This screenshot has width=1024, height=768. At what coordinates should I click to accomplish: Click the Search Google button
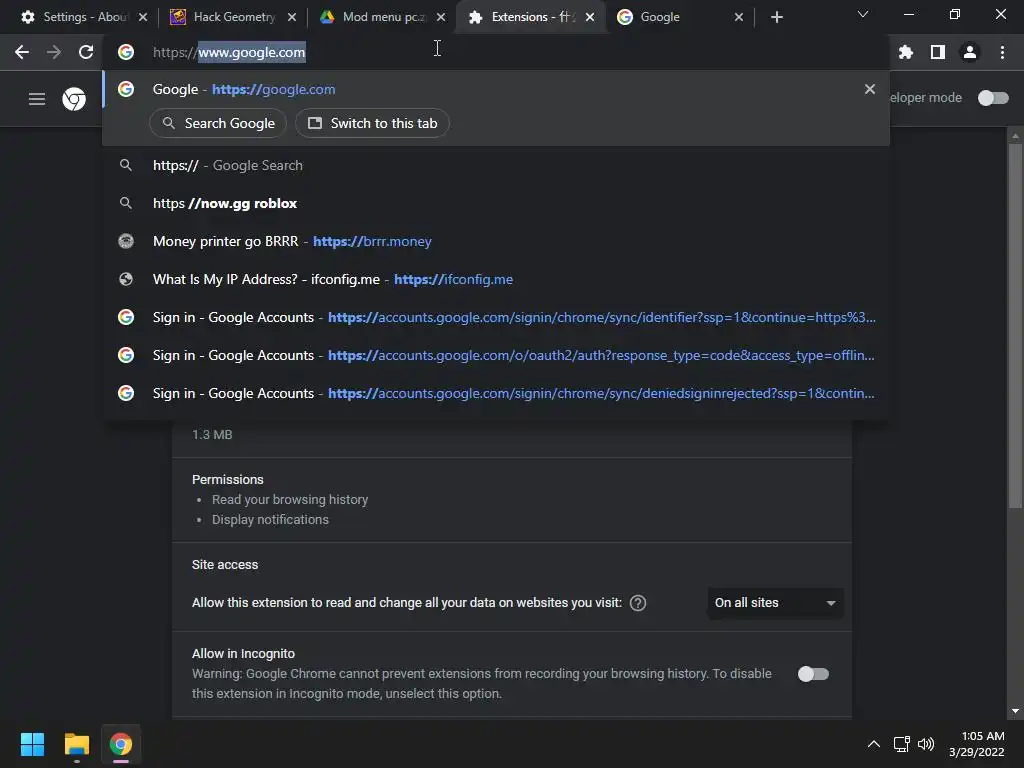(x=218, y=123)
